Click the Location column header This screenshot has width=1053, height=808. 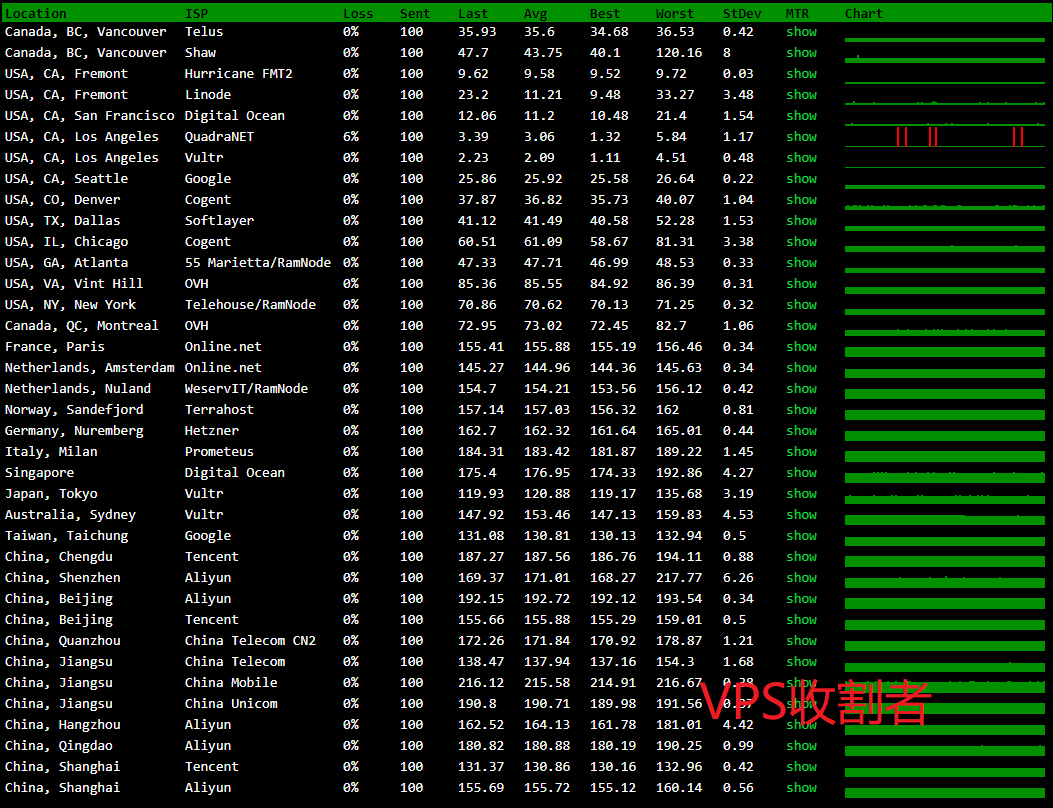pos(36,14)
